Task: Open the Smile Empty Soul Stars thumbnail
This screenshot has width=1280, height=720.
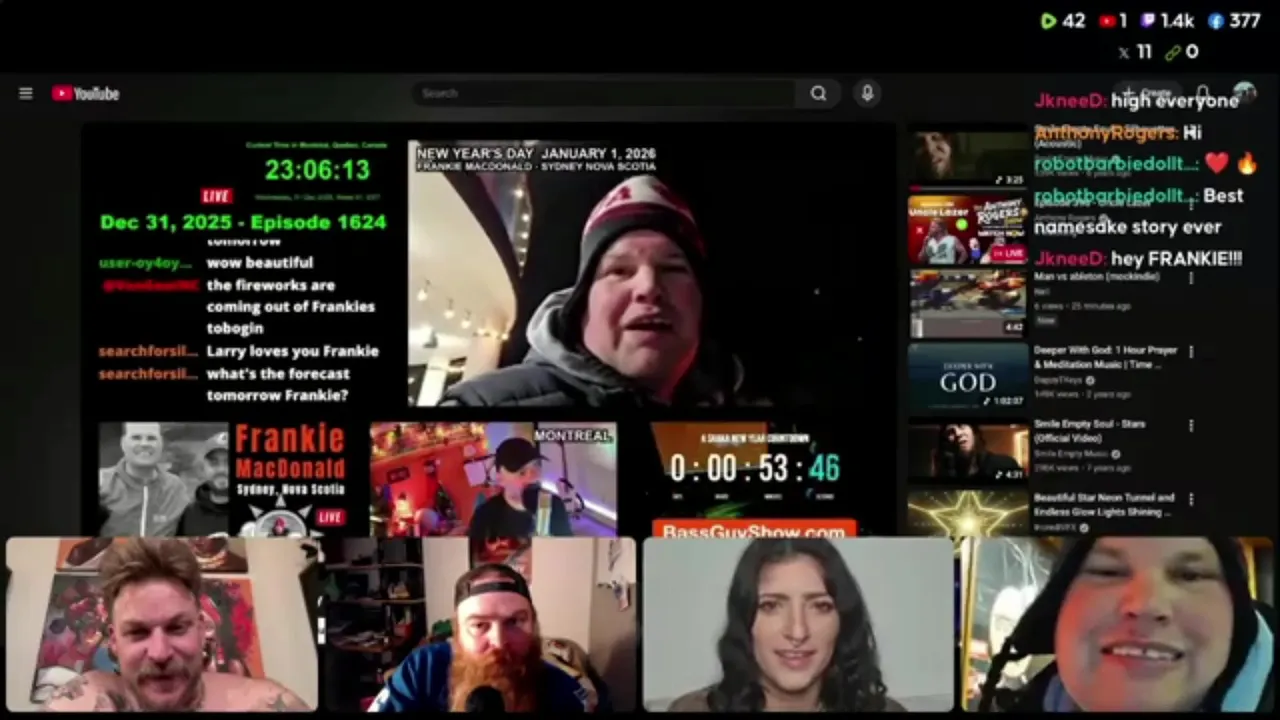Action: pyautogui.click(x=967, y=450)
